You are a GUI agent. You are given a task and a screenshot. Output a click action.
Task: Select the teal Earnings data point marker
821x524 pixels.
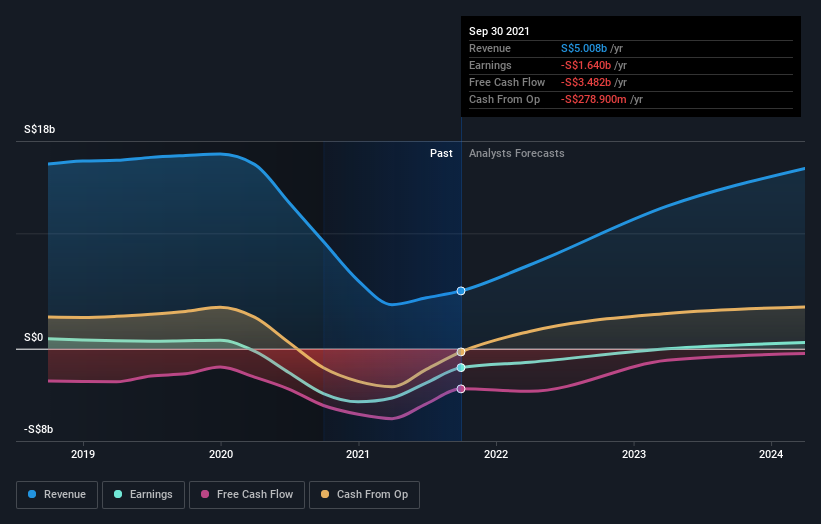click(x=461, y=367)
